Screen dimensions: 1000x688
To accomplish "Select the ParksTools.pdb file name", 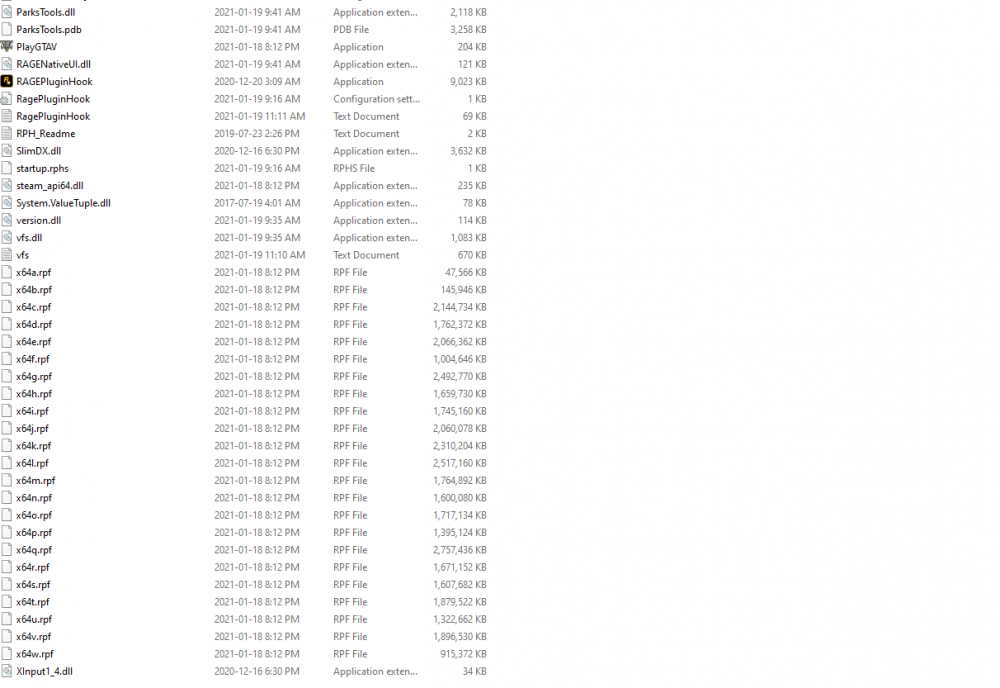I will (x=48, y=29).
